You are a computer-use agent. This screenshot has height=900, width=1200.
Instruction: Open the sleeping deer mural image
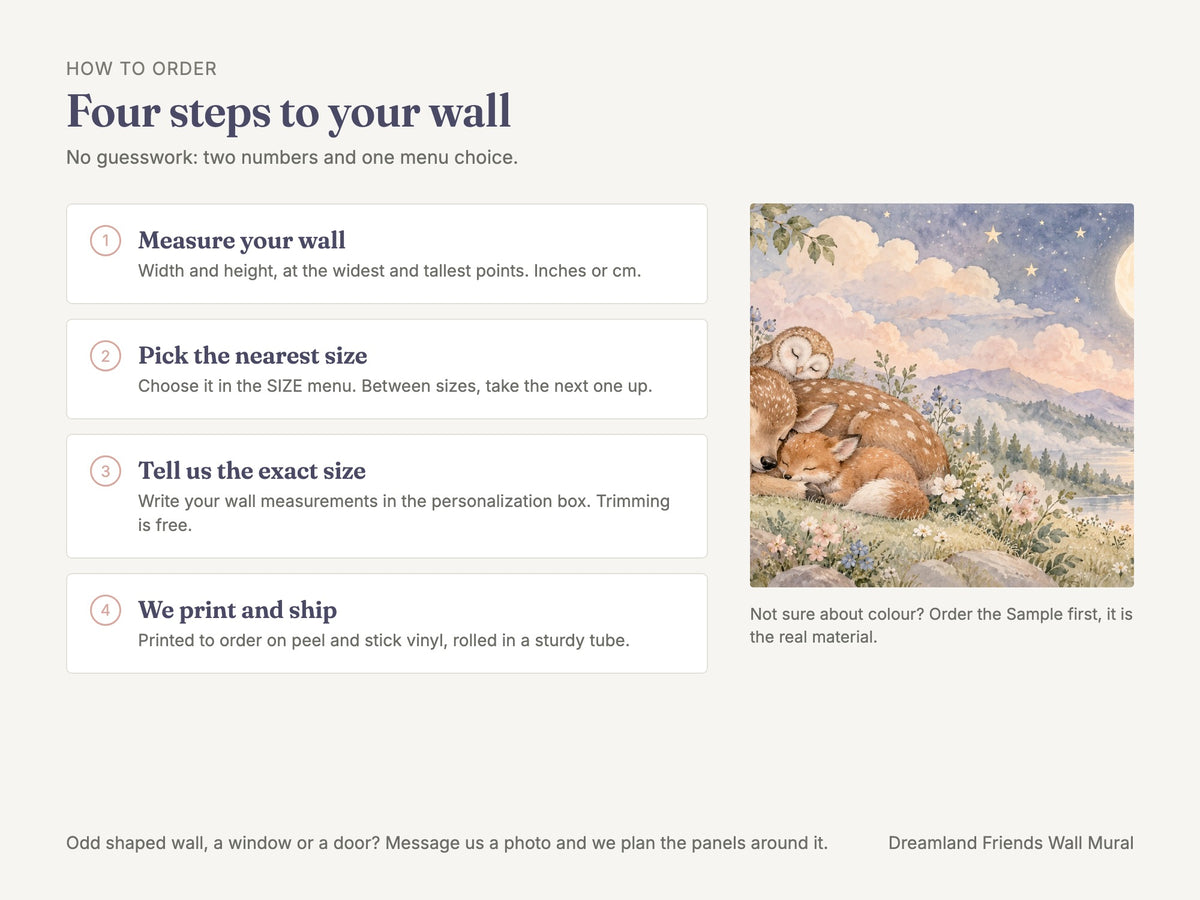point(942,395)
